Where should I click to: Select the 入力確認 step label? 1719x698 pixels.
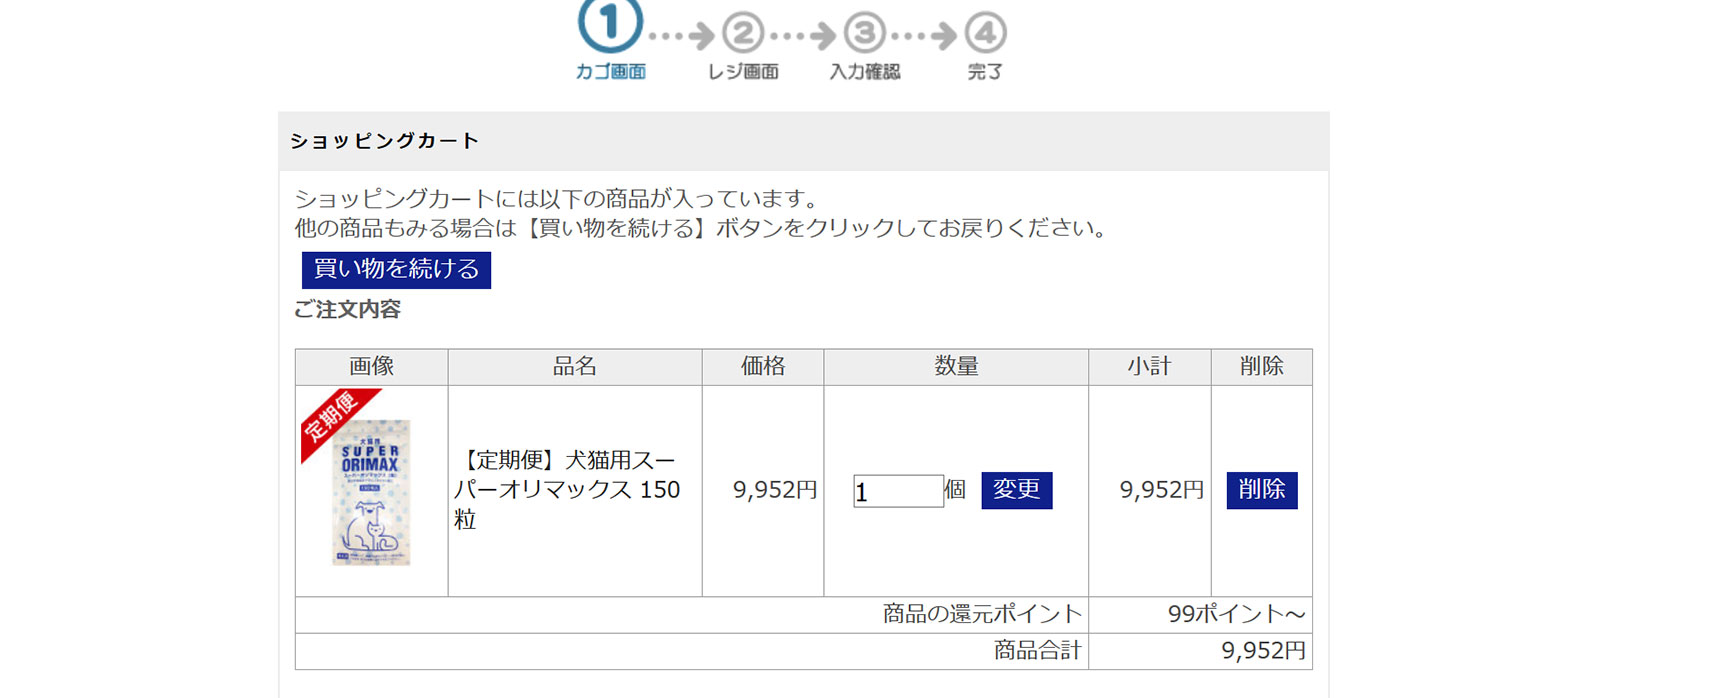865,72
